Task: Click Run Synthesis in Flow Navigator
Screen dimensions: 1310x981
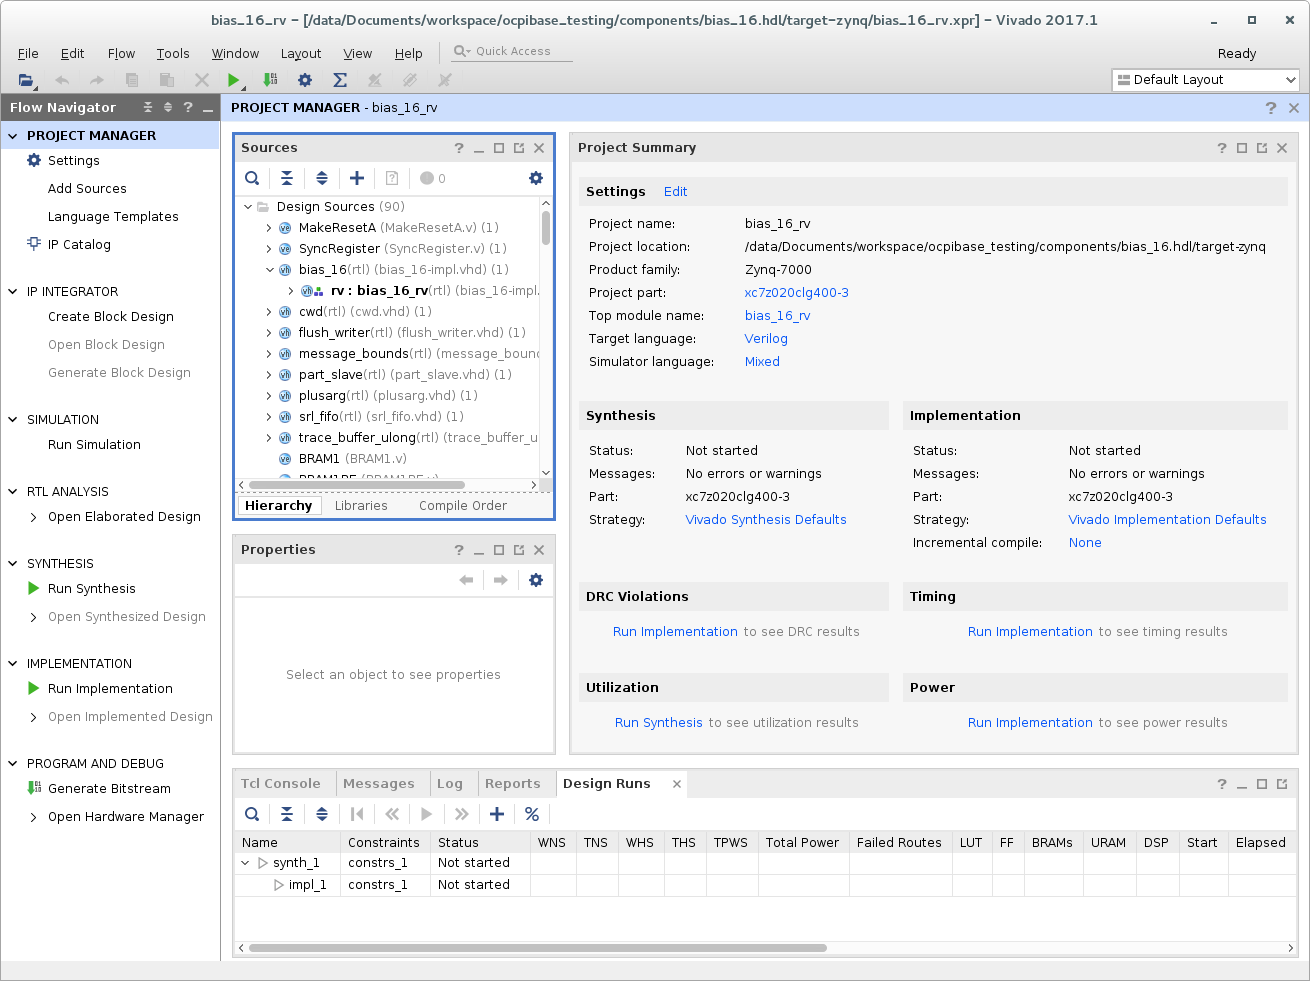Action: tap(92, 589)
